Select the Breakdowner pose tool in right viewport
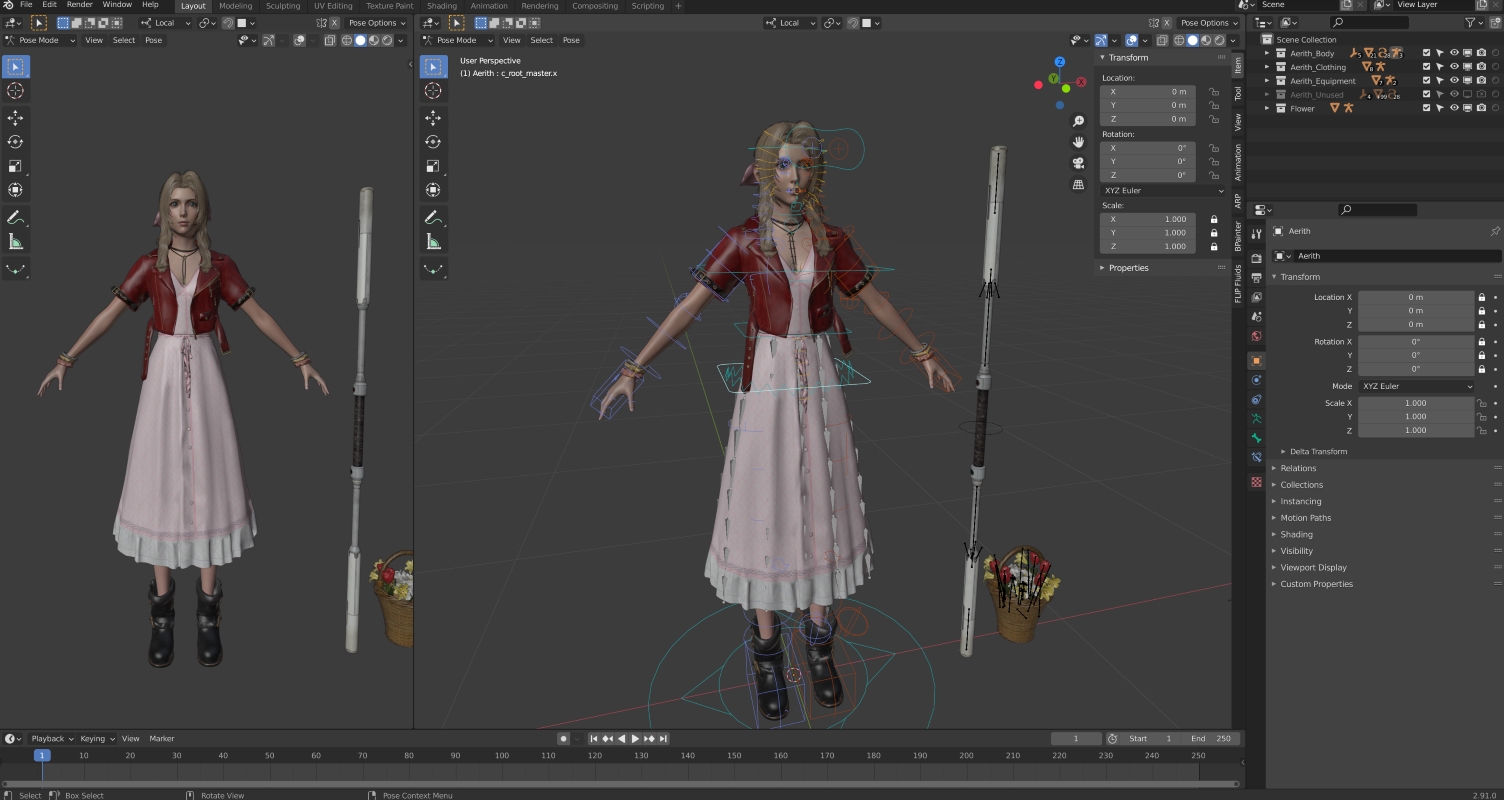The width and height of the screenshot is (1504, 800). (433, 268)
